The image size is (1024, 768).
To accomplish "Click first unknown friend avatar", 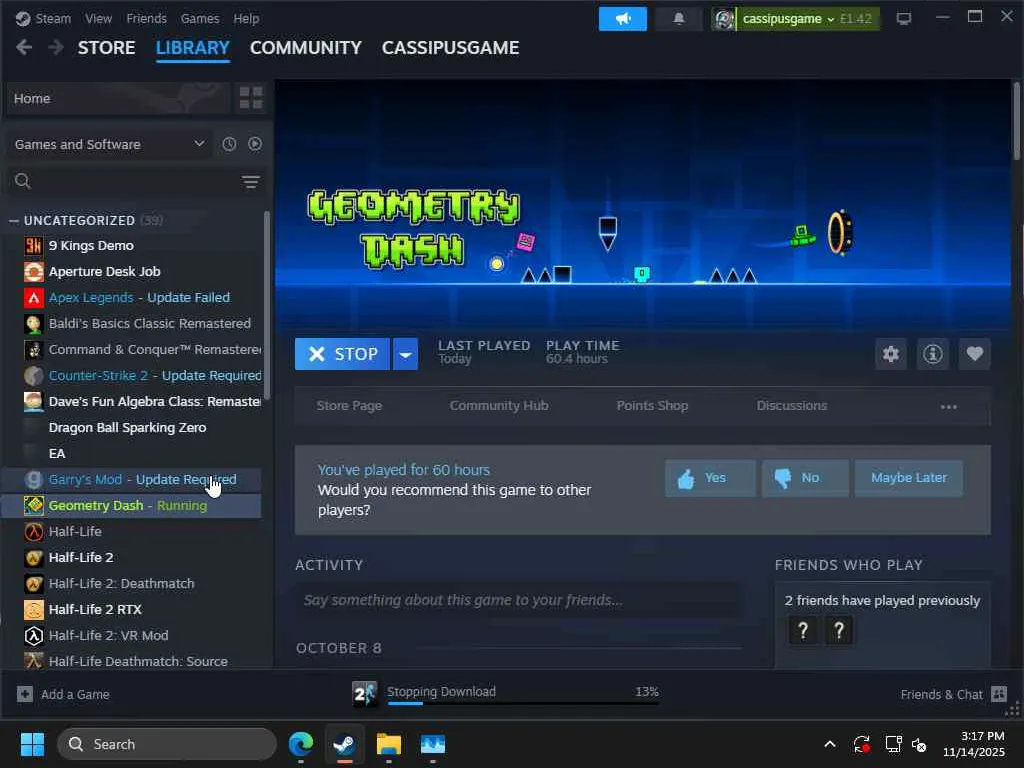I will [803, 630].
